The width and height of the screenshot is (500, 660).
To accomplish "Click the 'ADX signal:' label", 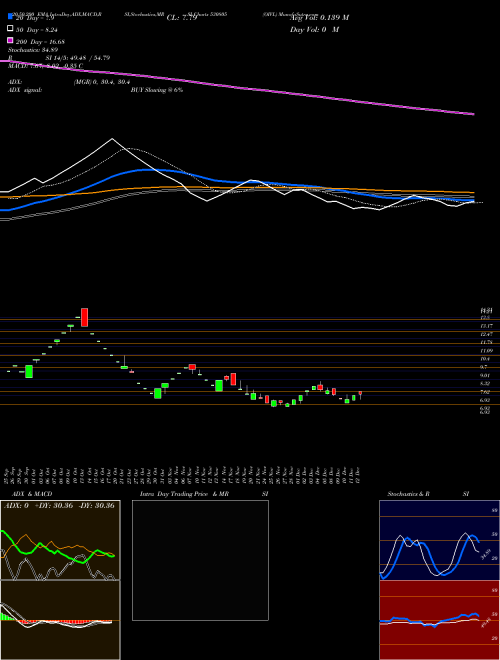I will pyautogui.click(x=25, y=90).
